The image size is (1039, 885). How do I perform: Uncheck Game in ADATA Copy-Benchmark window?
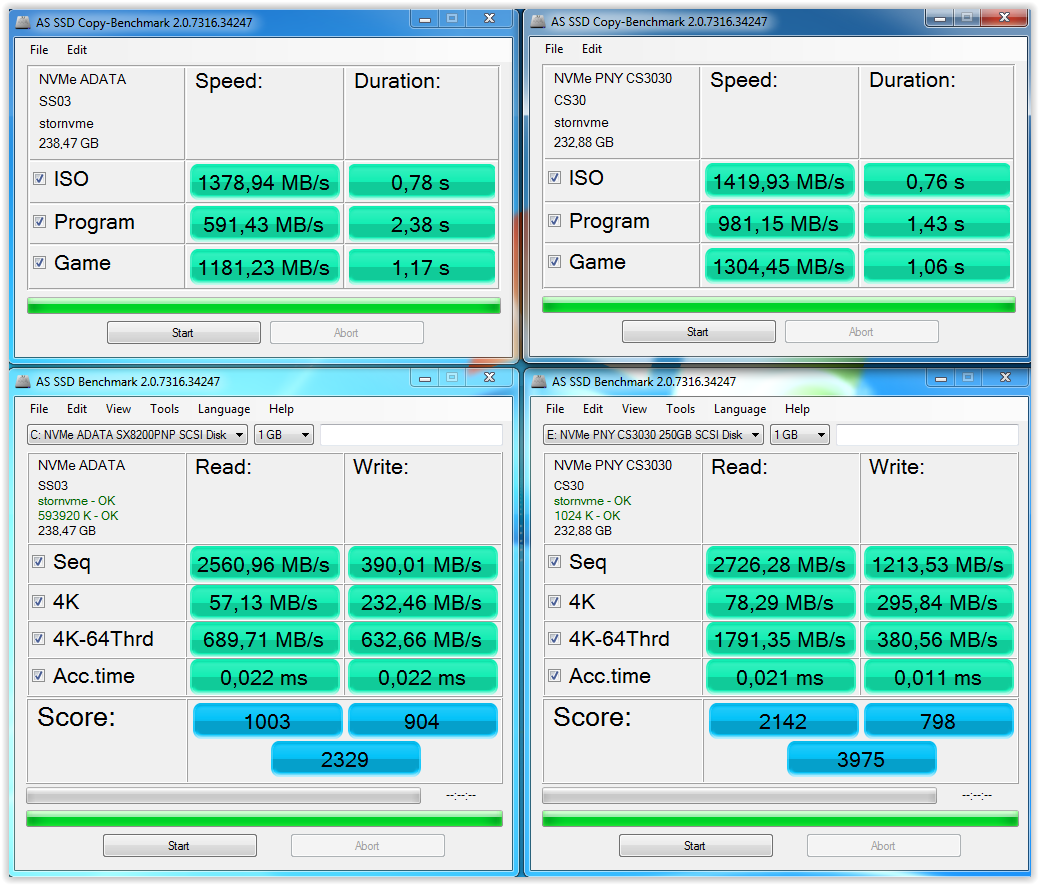click(40, 263)
